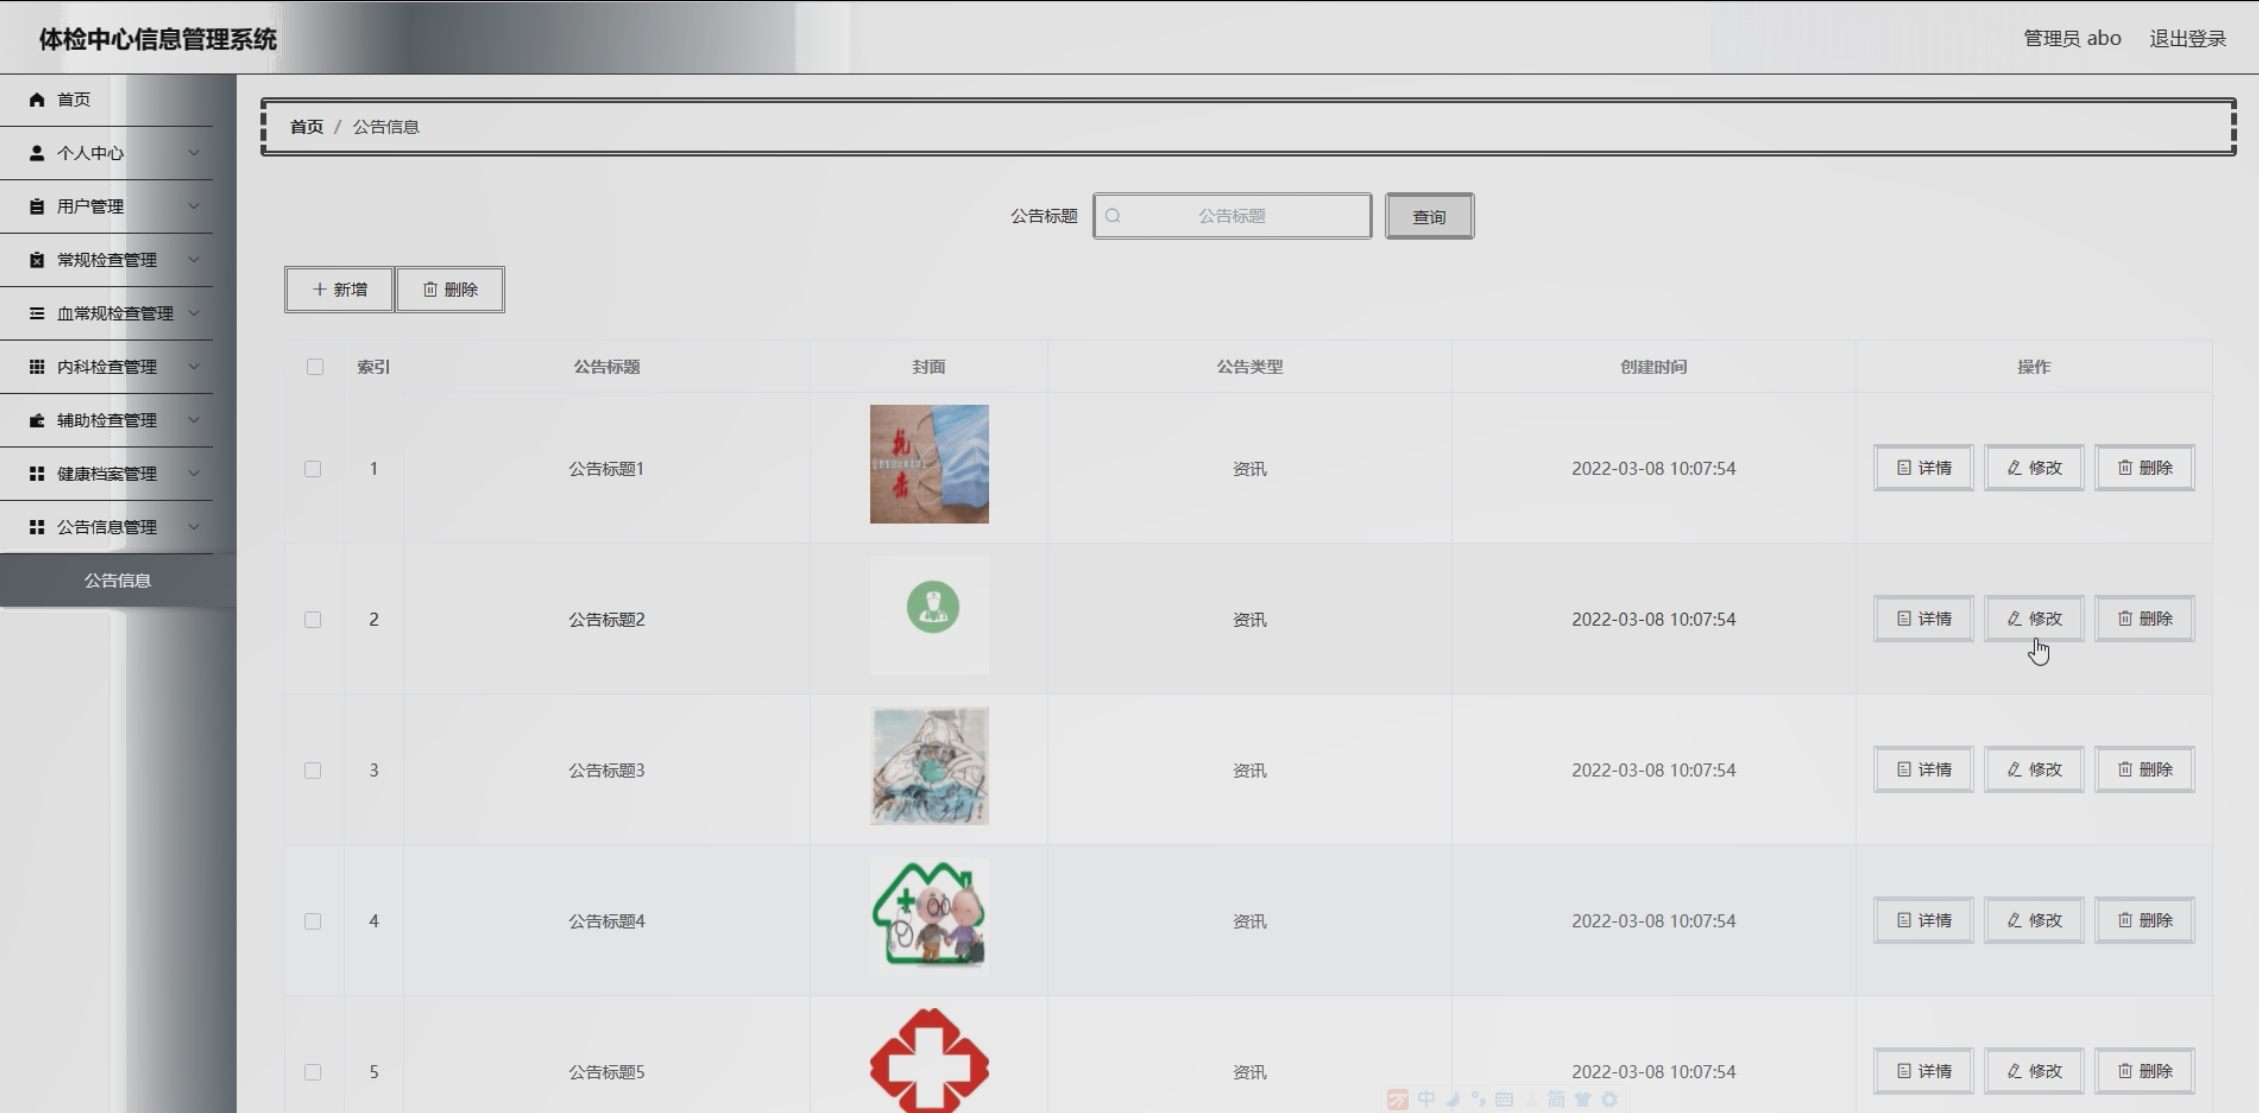Expand the 健康档案管理 chevron

click(194, 474)
